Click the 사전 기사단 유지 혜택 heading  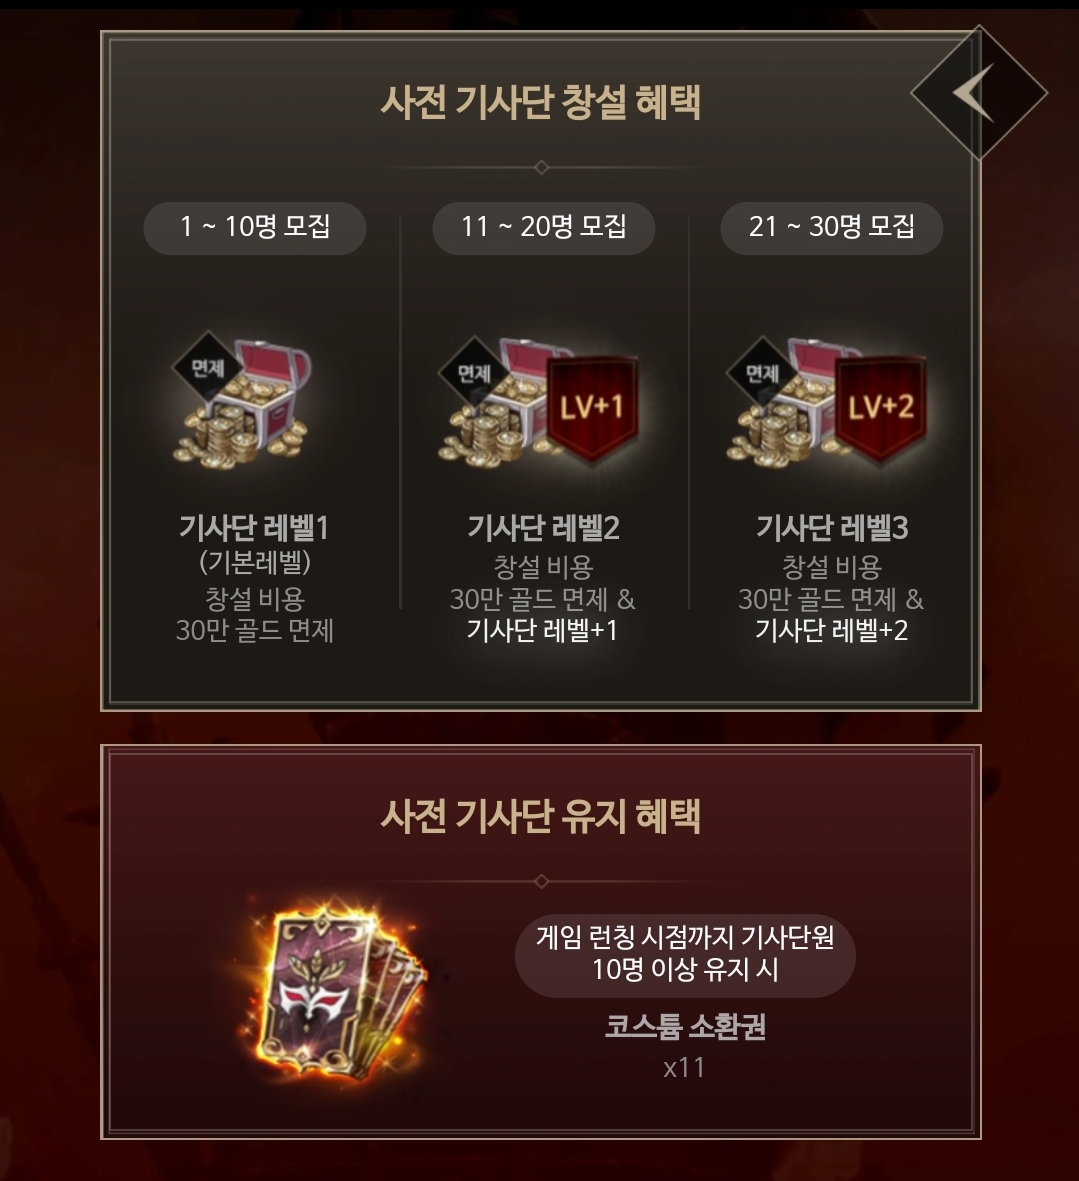[x=541, y=816]
